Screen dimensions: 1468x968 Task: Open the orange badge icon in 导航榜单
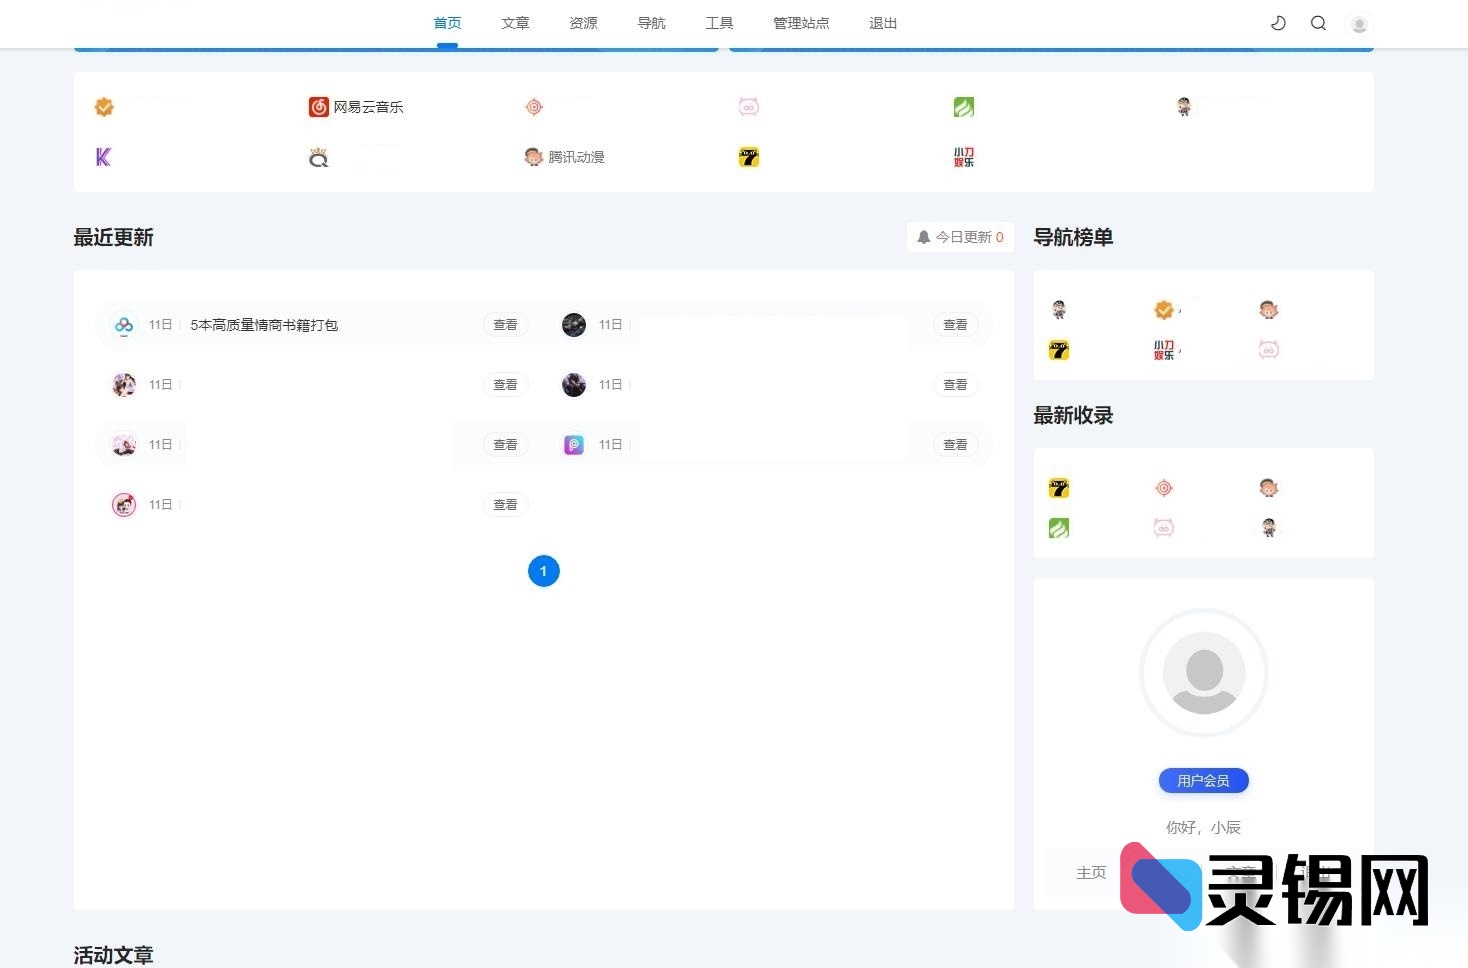[x=1163, y=309]
